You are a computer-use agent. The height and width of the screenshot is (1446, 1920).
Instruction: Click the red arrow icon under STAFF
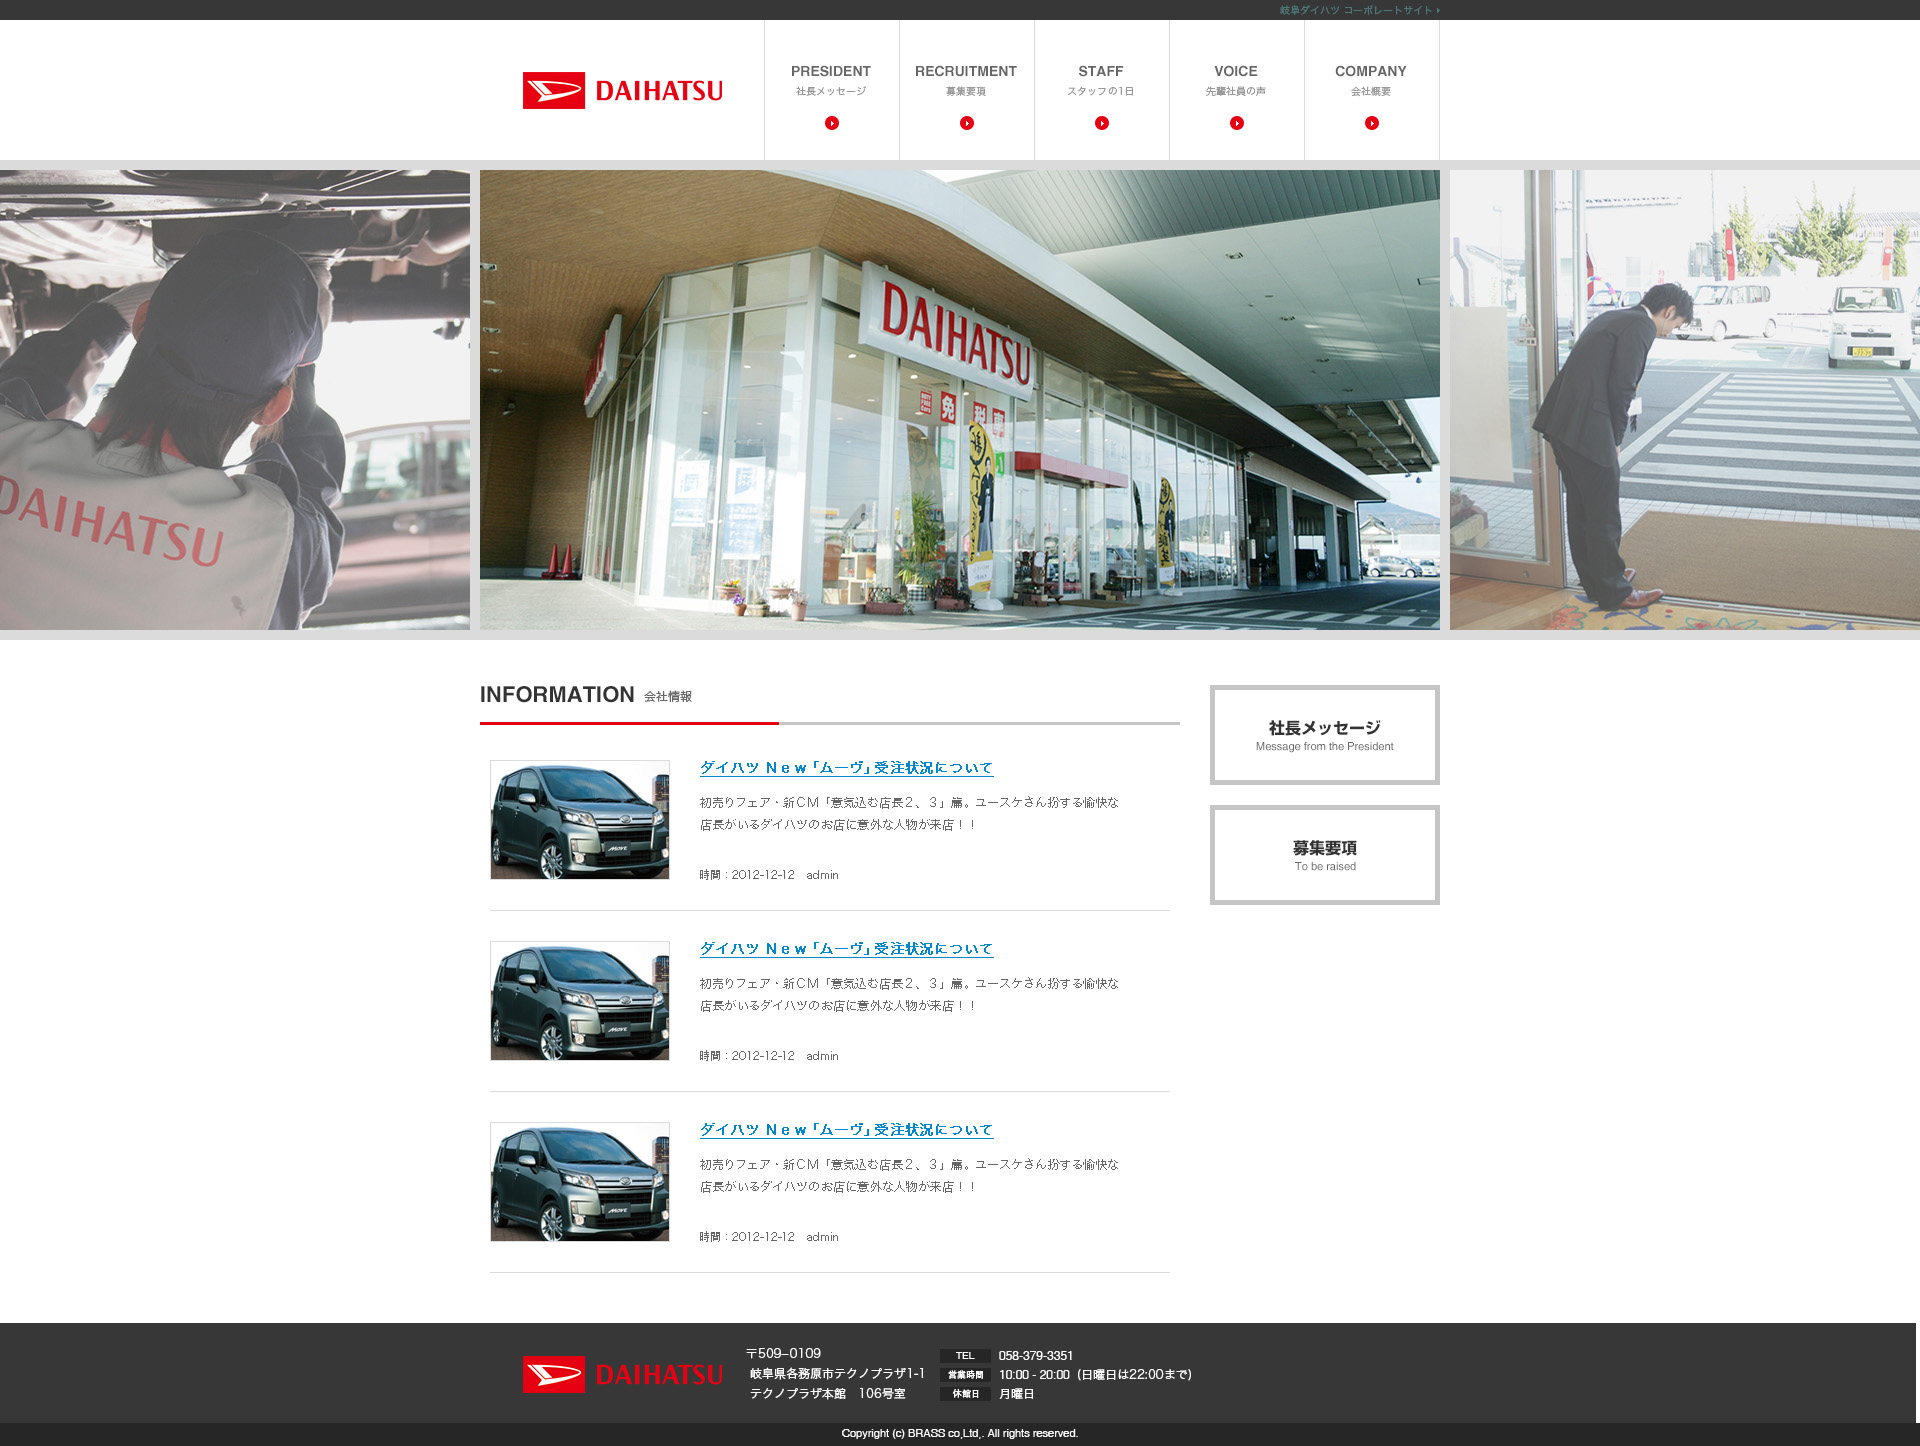point(1101,123)
